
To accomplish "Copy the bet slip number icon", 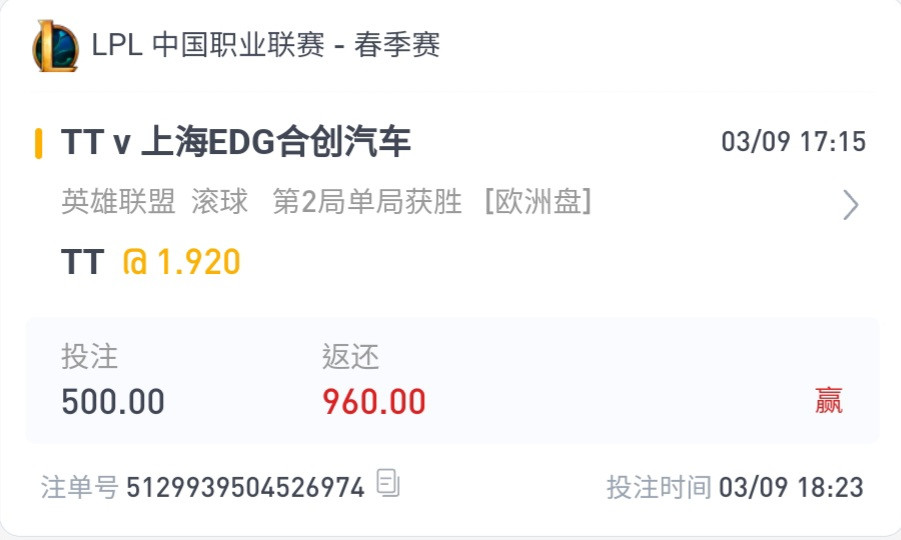I will [388, 483].
